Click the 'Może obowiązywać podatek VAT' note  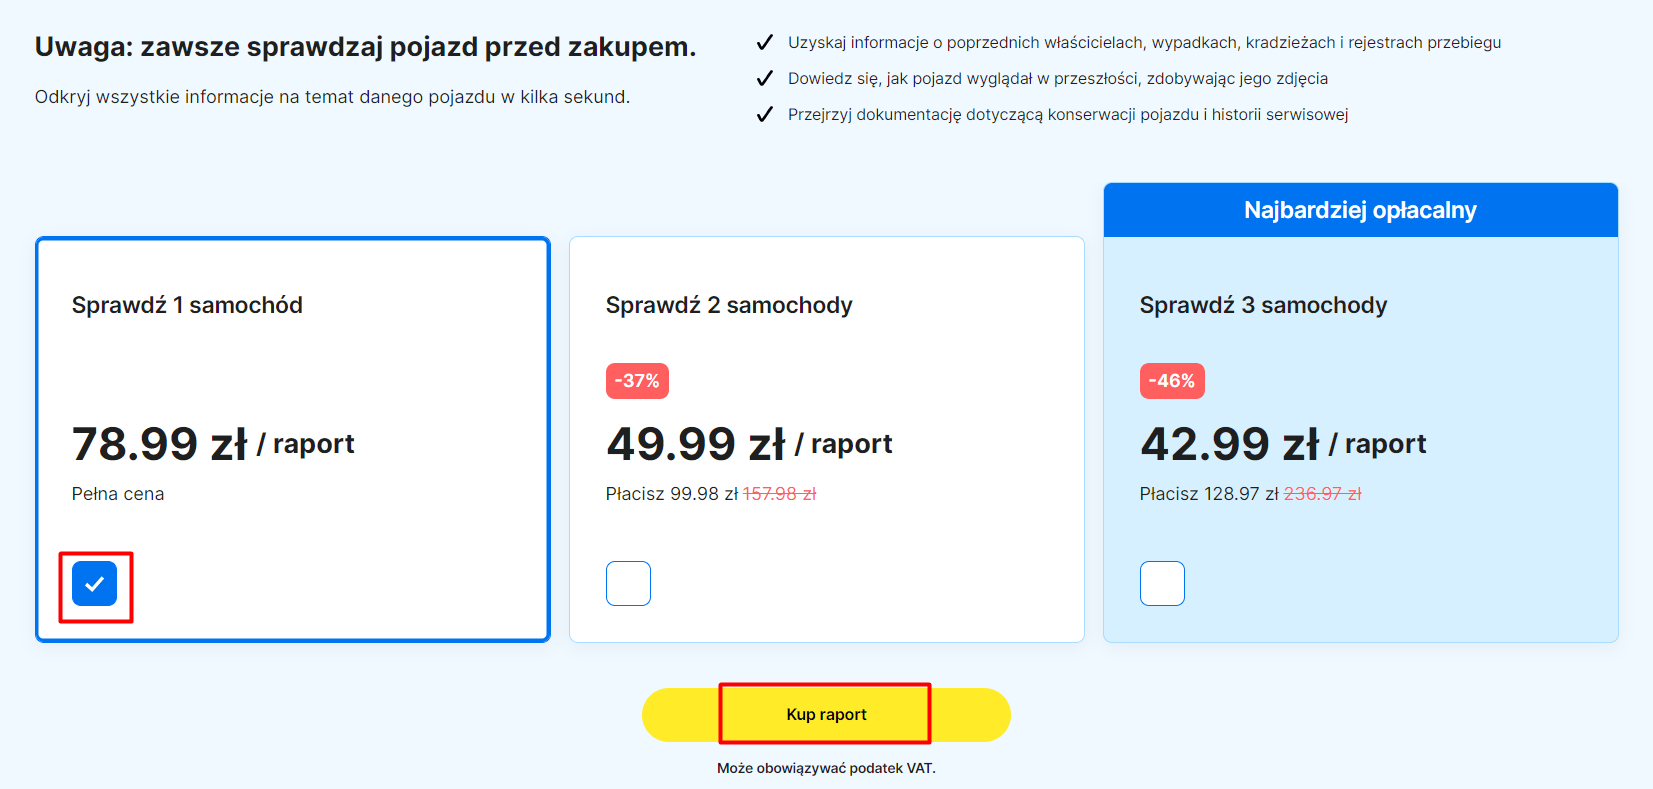coord(826,768)
